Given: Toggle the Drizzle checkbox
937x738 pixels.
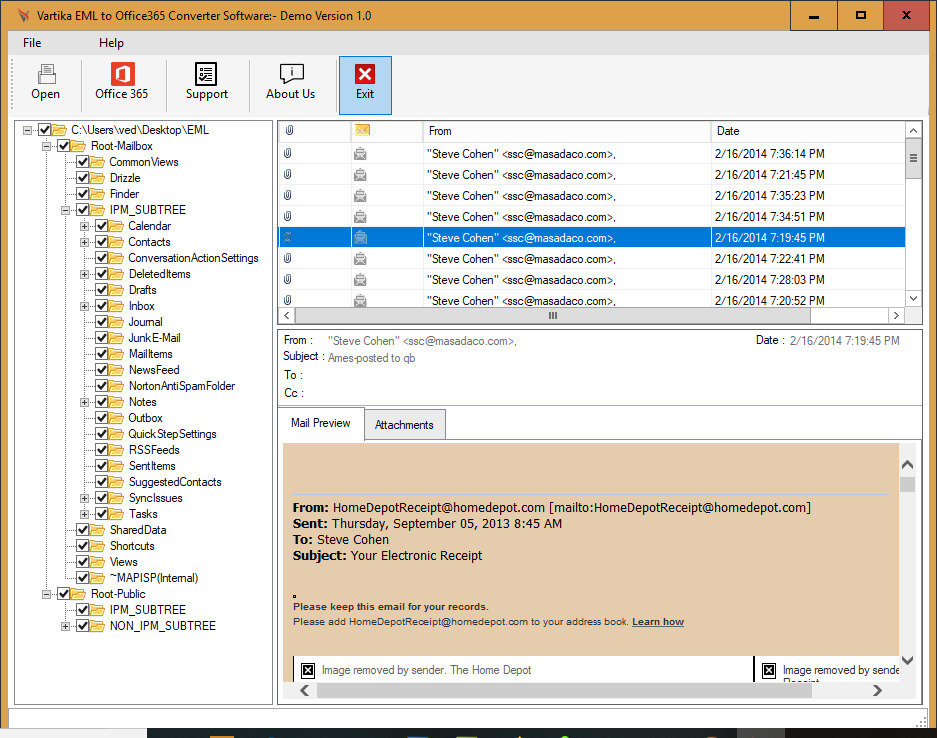Looking at the screenshot, I should point(82,178).
